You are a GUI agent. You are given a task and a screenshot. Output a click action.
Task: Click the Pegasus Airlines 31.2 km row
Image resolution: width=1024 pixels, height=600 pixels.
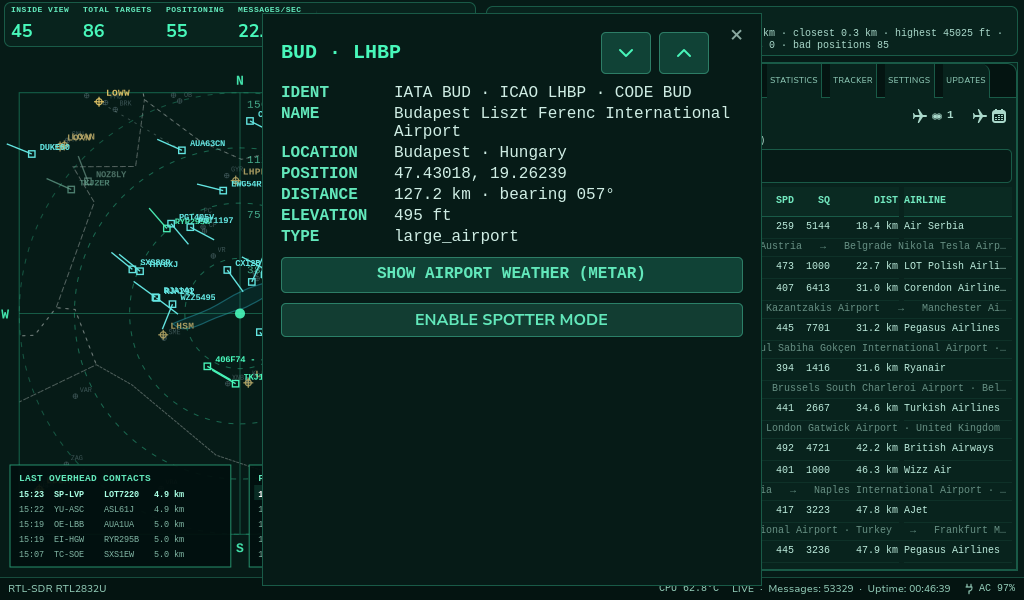click(x=886, y=328)
